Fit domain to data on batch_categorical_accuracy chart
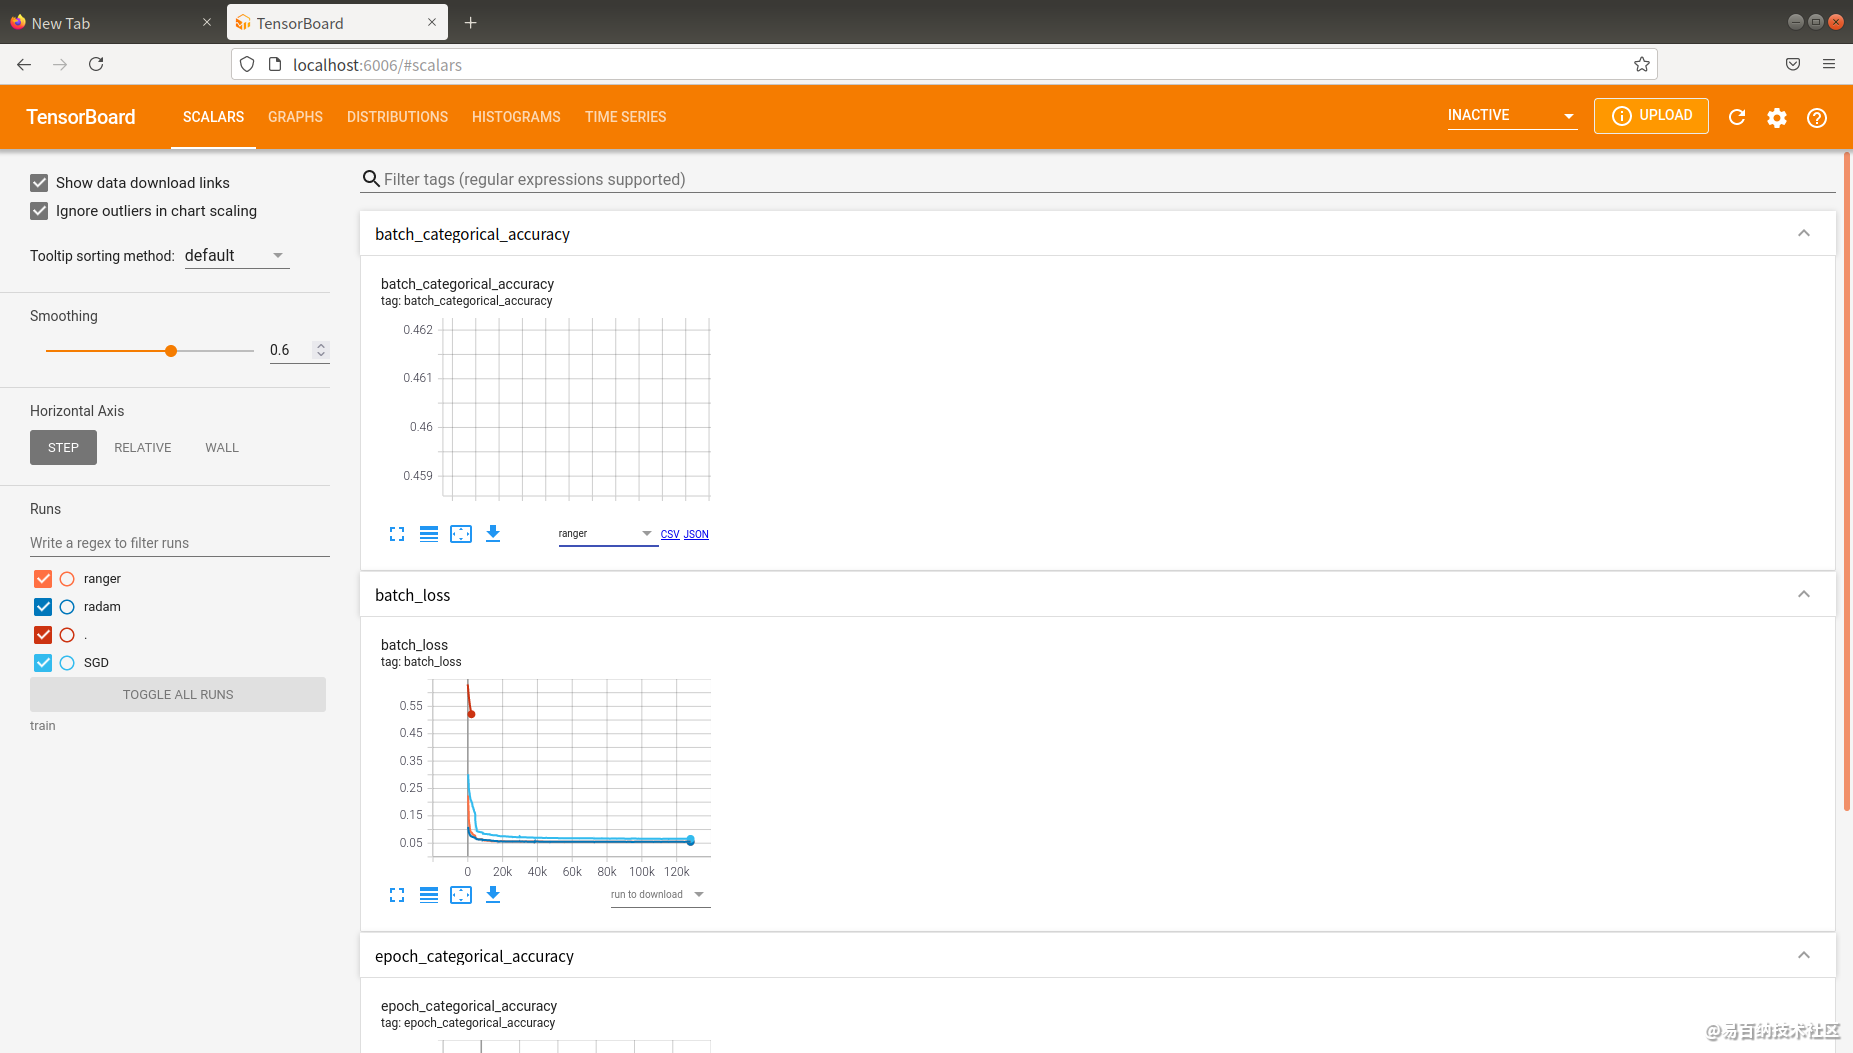Viewport: 1853px width, 1053px height. (x=461, y=534)
